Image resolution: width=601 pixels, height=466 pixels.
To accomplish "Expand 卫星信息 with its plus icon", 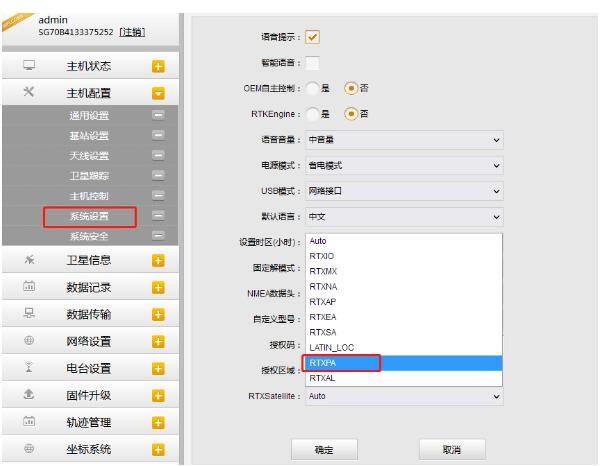I will [x=158, y=261].
